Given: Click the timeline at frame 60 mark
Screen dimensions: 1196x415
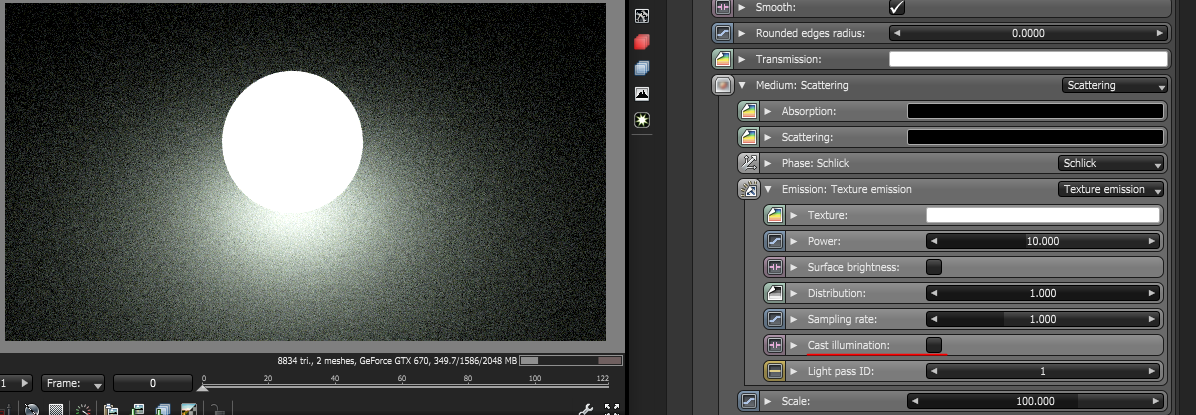Looking at the screenshot, I should (x=401, y=381).
